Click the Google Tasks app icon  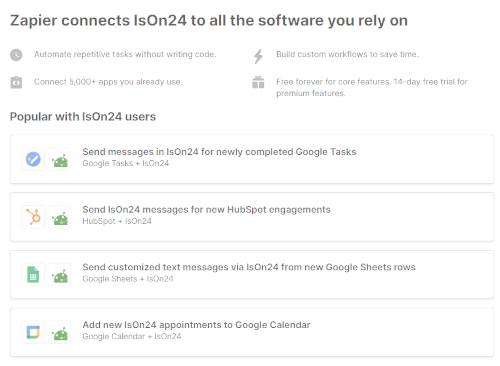33,159
